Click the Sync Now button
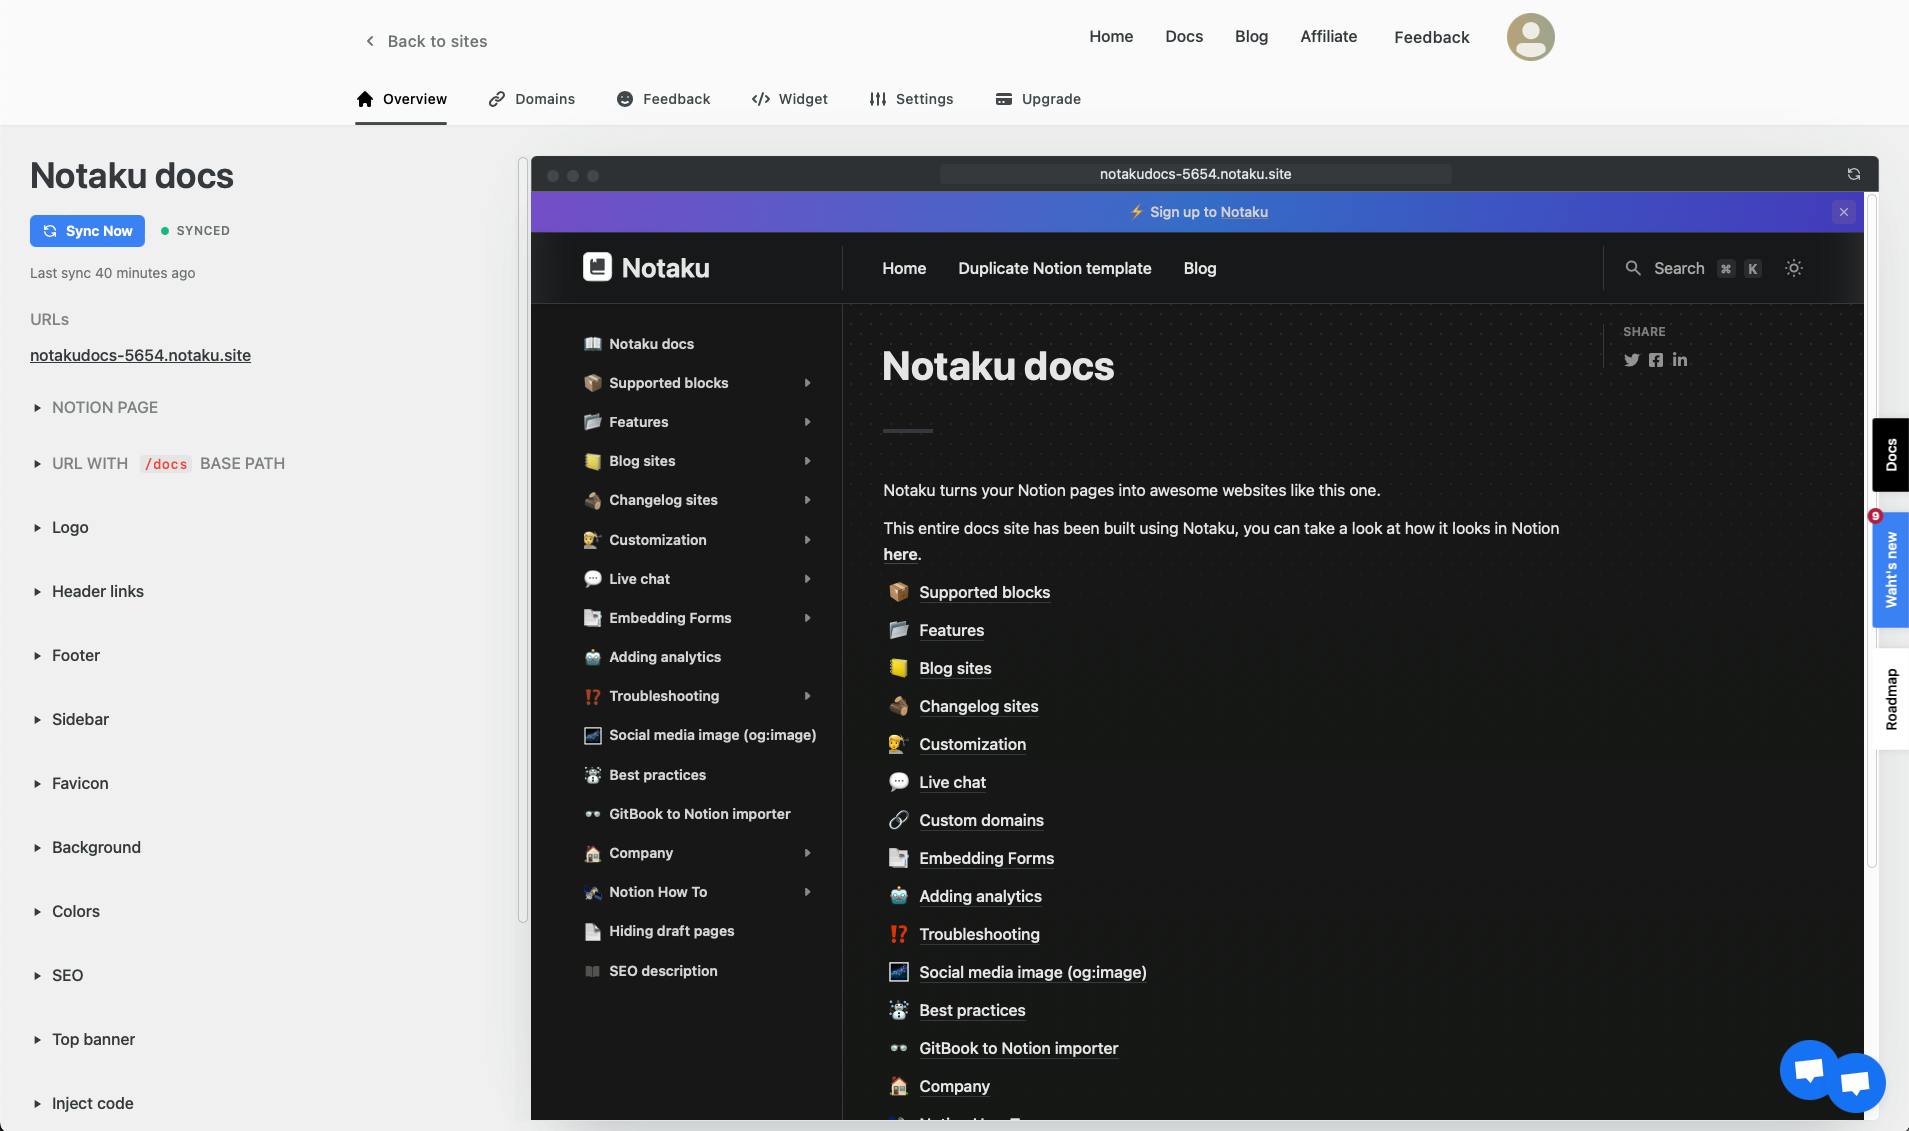1909x1131 pixels. pyautogui.click(x=87, y=231)
